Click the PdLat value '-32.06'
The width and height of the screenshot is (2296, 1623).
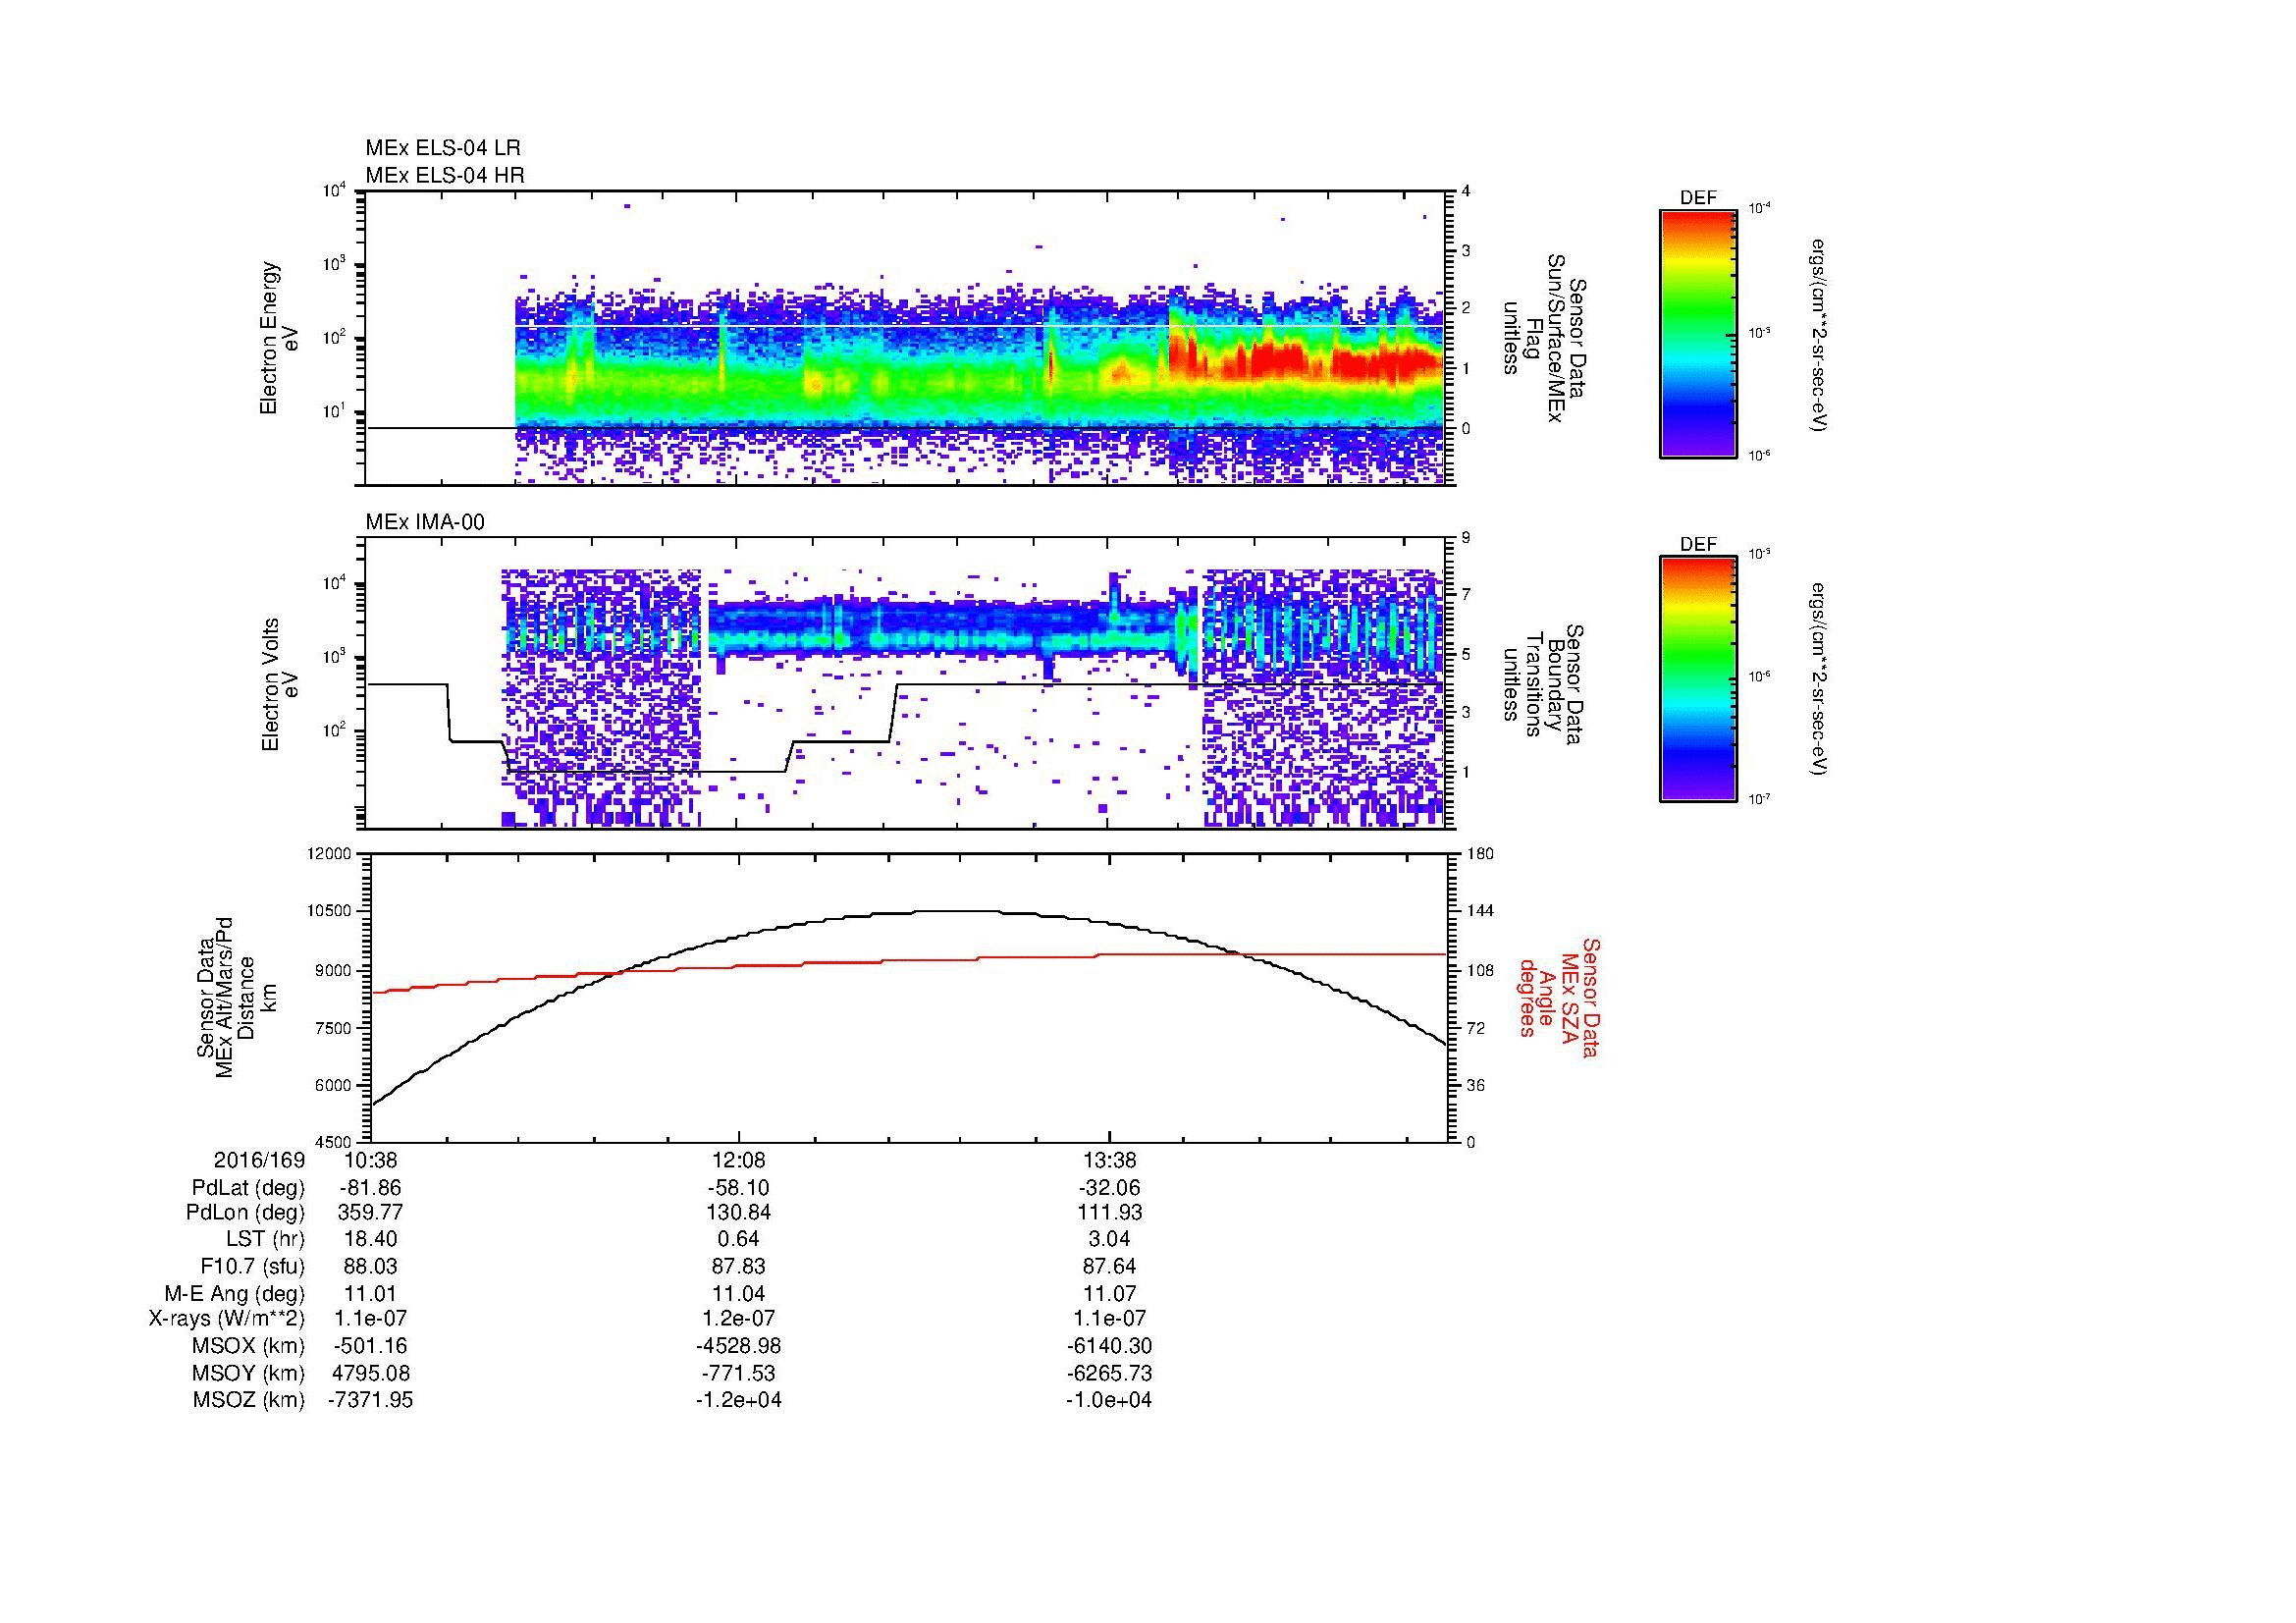pyautogui.click(x=1109, y=1188)
